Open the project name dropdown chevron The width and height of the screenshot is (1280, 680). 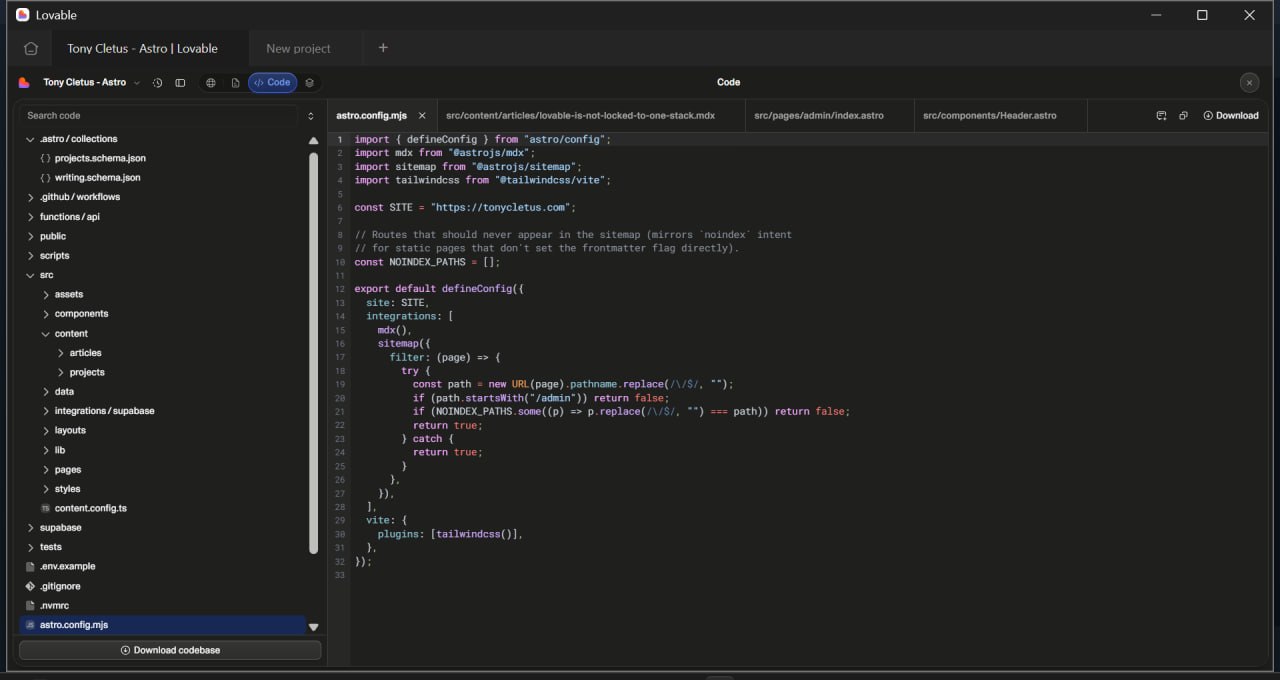(x=136, y=83)
